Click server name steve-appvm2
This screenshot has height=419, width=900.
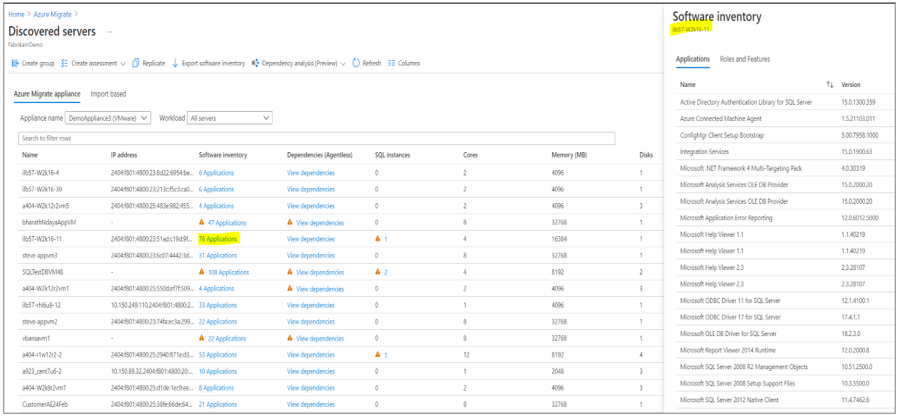[x=42, y=321]
